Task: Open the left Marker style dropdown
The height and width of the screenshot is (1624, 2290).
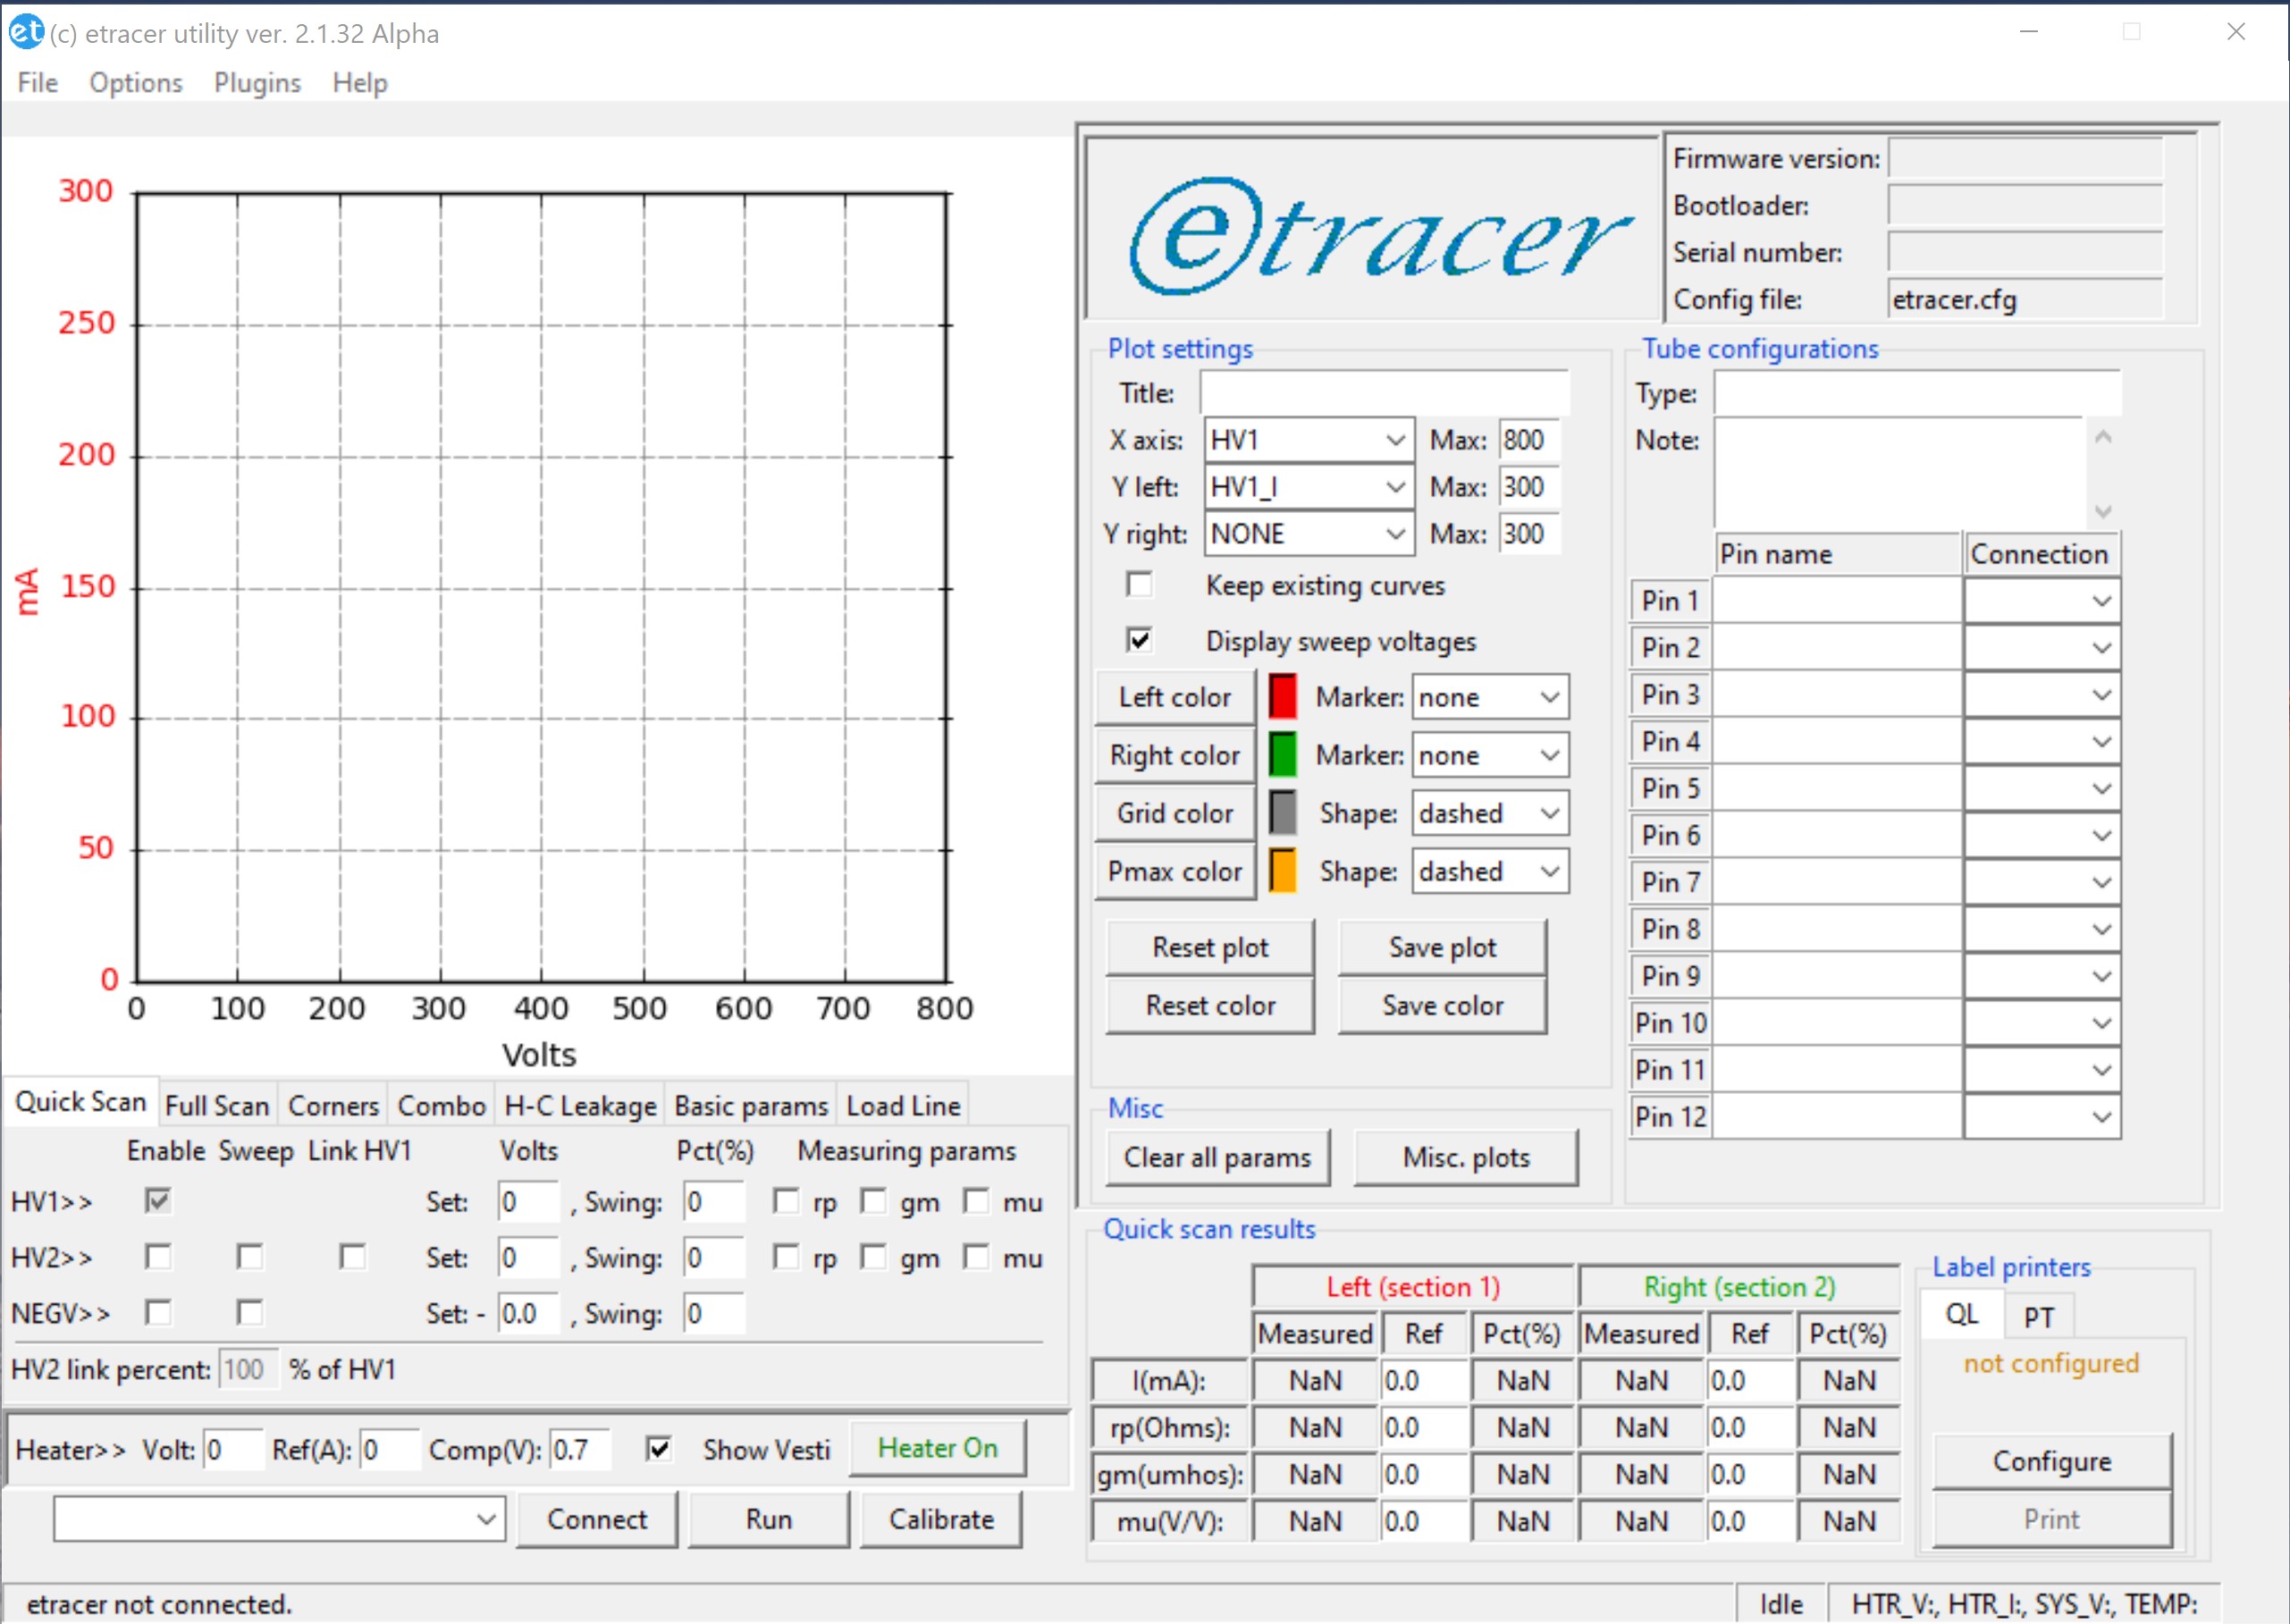Action: click(1490, 697)
